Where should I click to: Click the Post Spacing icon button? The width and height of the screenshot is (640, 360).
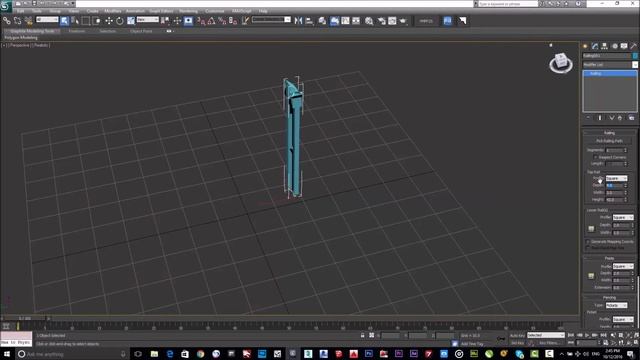coord(591,276)
